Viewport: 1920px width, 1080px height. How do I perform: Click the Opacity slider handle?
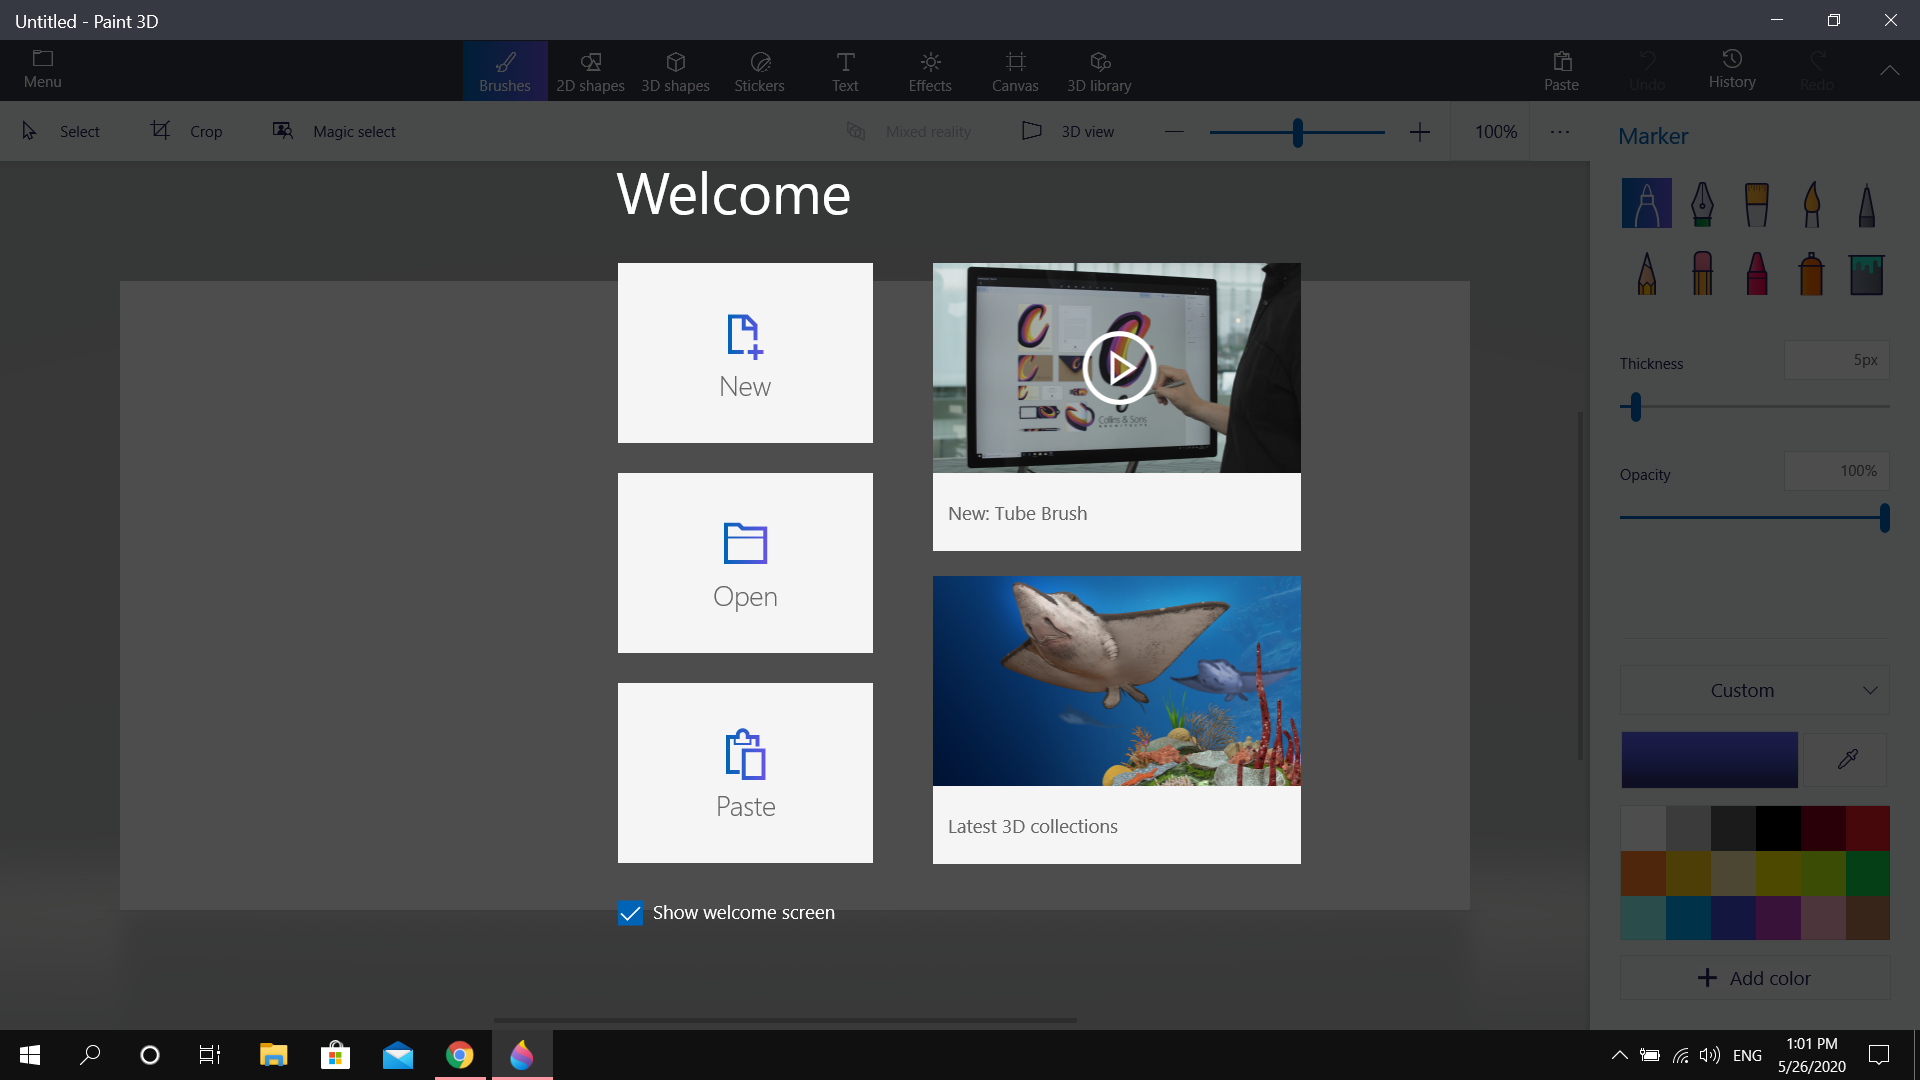(x=1884, y=518)
